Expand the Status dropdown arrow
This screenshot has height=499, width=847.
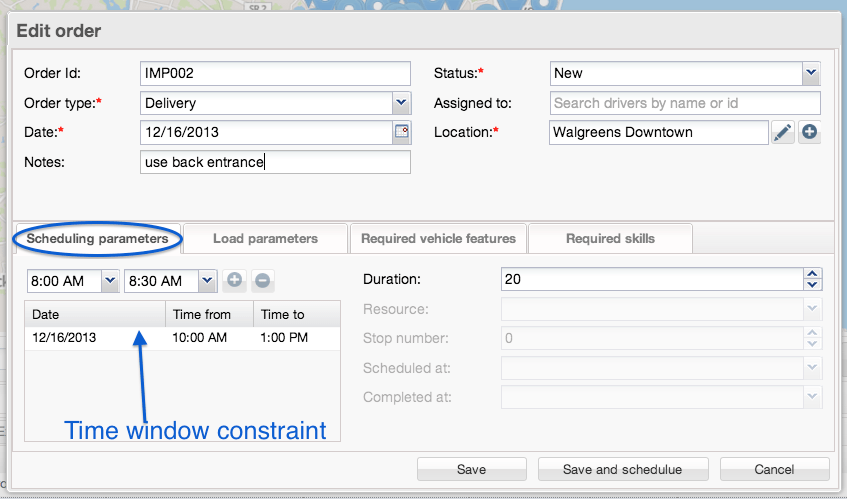(811, 73)
